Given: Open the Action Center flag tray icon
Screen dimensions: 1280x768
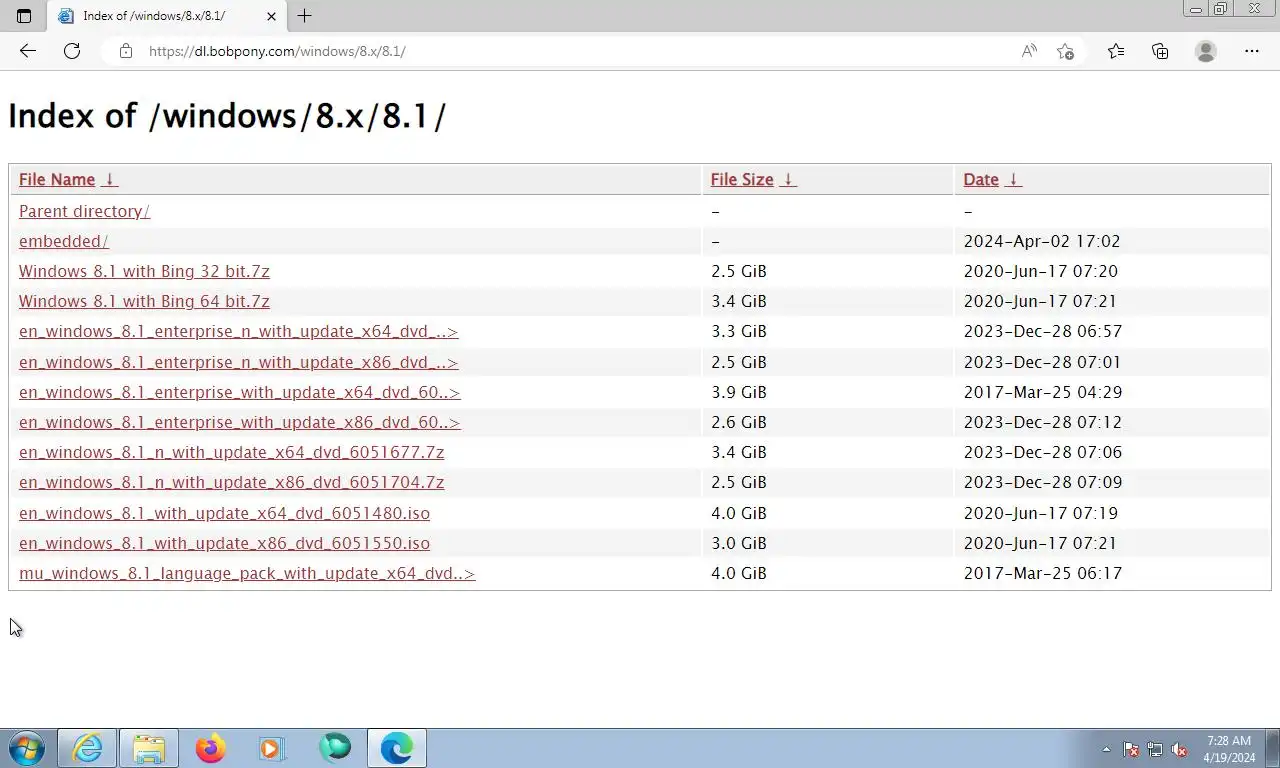Looking at the screenshot, I should click(1131, 749).
